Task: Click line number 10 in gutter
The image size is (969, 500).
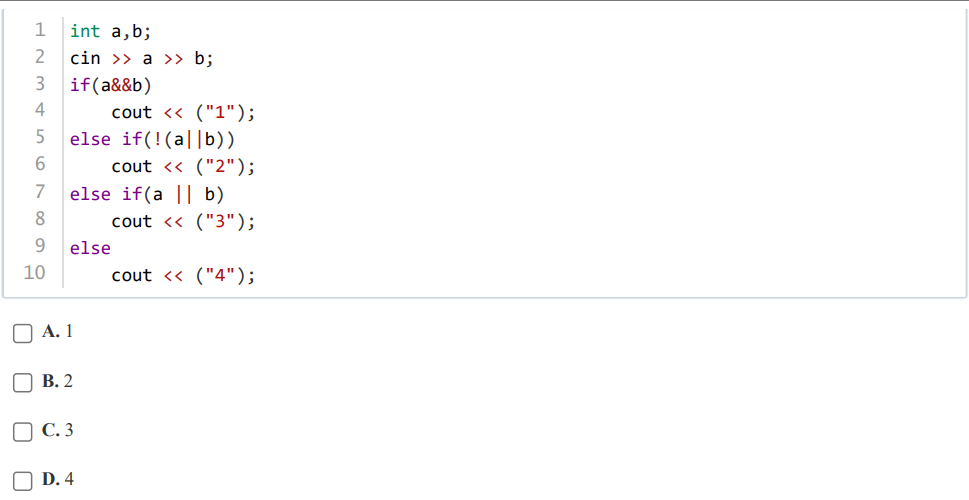Action: (34, 273)
